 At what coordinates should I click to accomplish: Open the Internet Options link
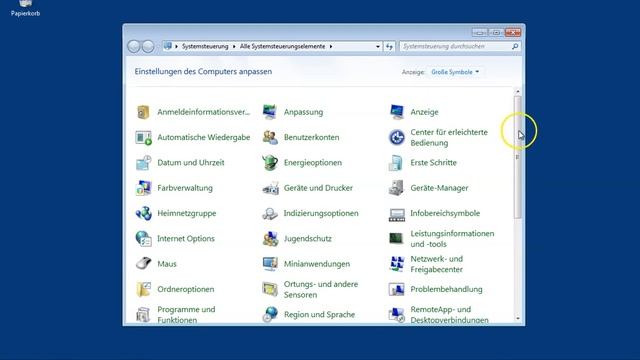coord(186,238)
